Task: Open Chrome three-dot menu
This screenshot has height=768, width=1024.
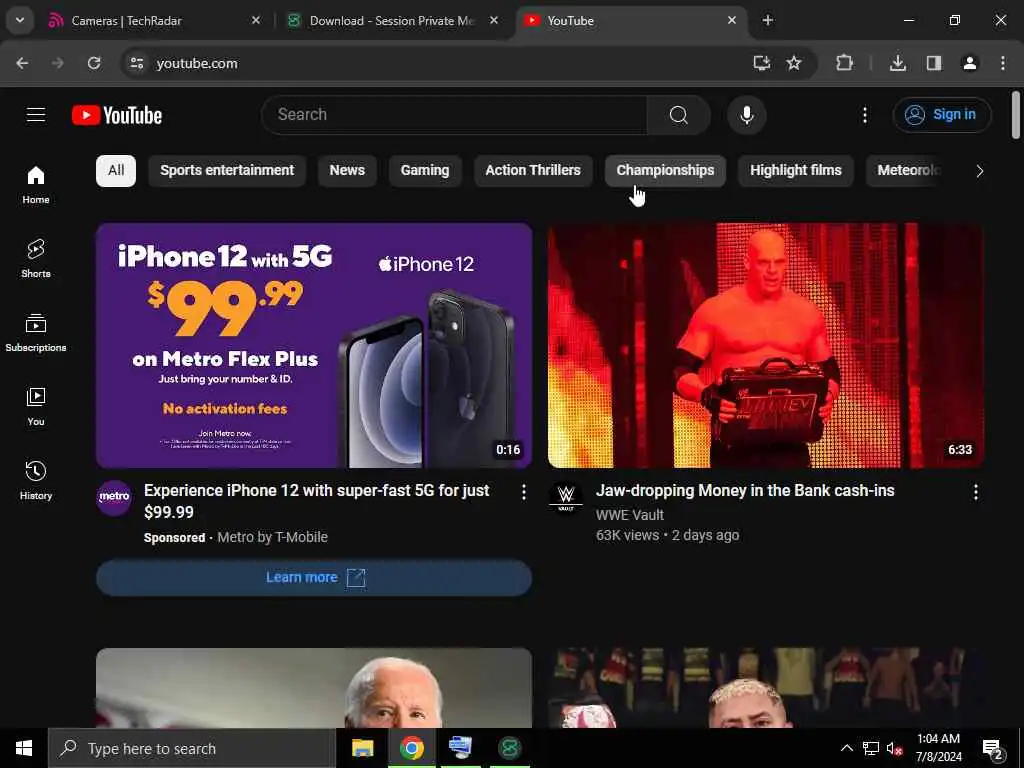Action: click(x=1003, y=63)
